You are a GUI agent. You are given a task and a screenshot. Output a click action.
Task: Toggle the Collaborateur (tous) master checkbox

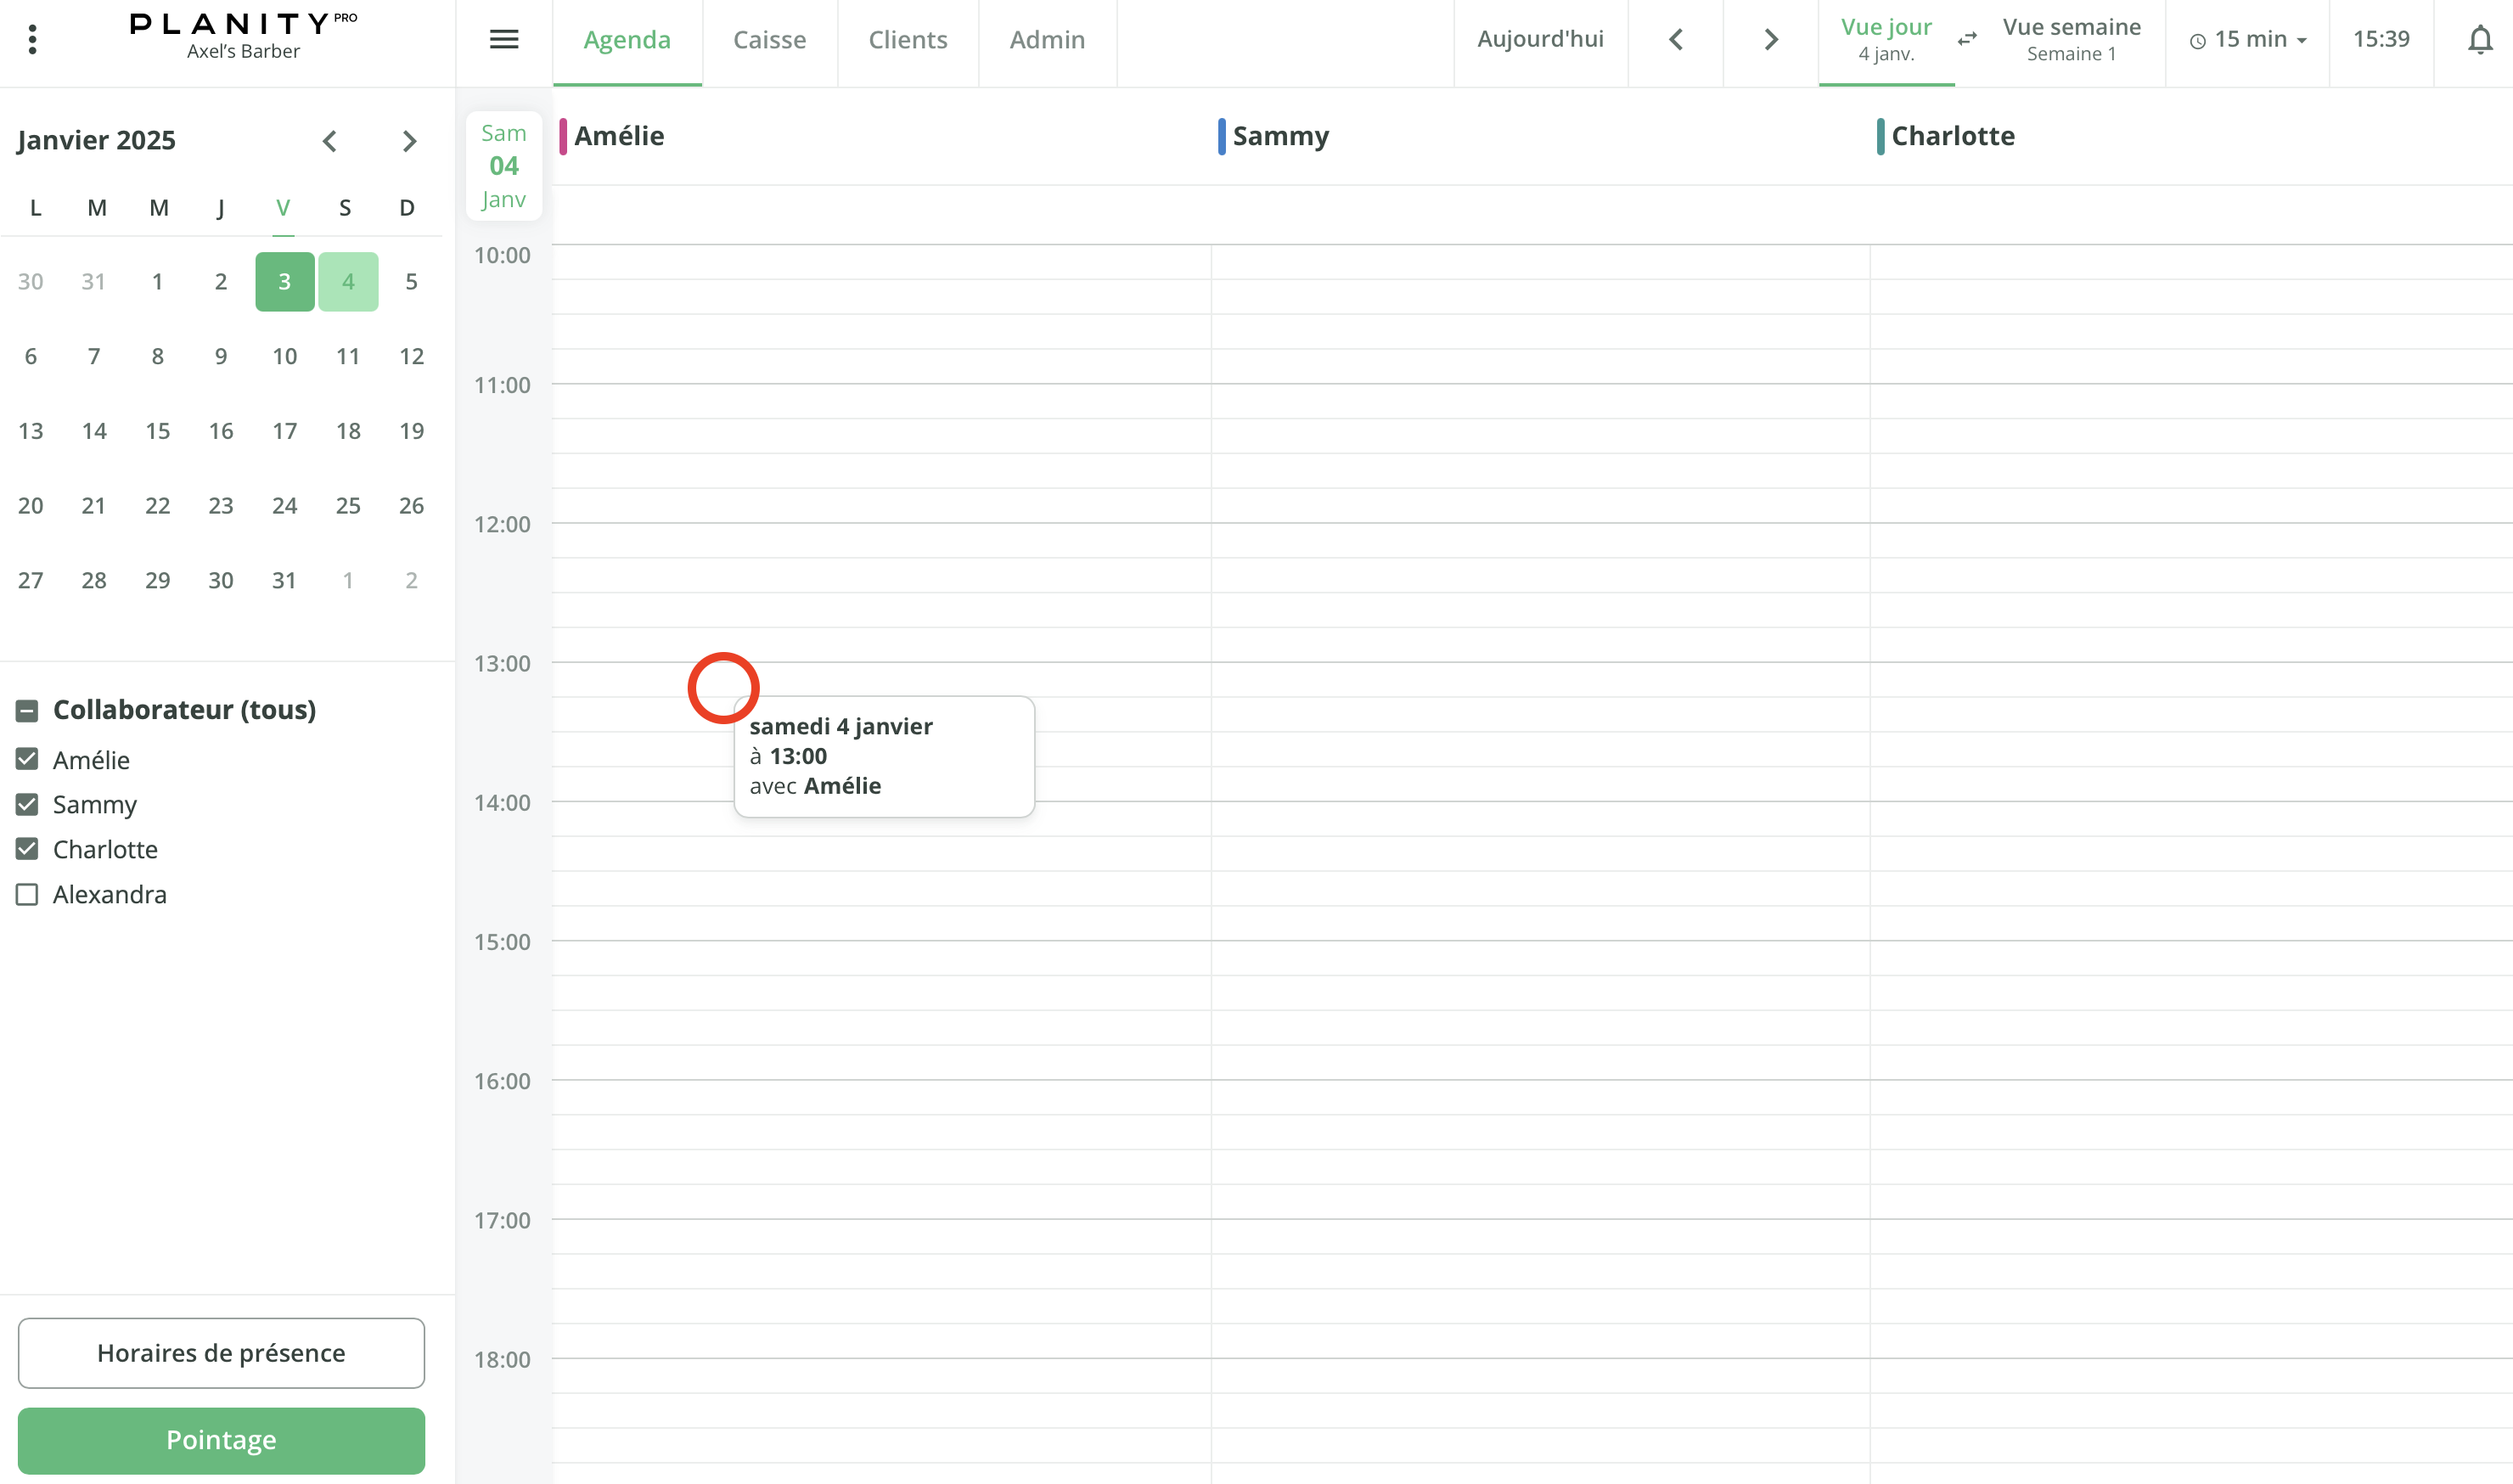click(25, 710)
